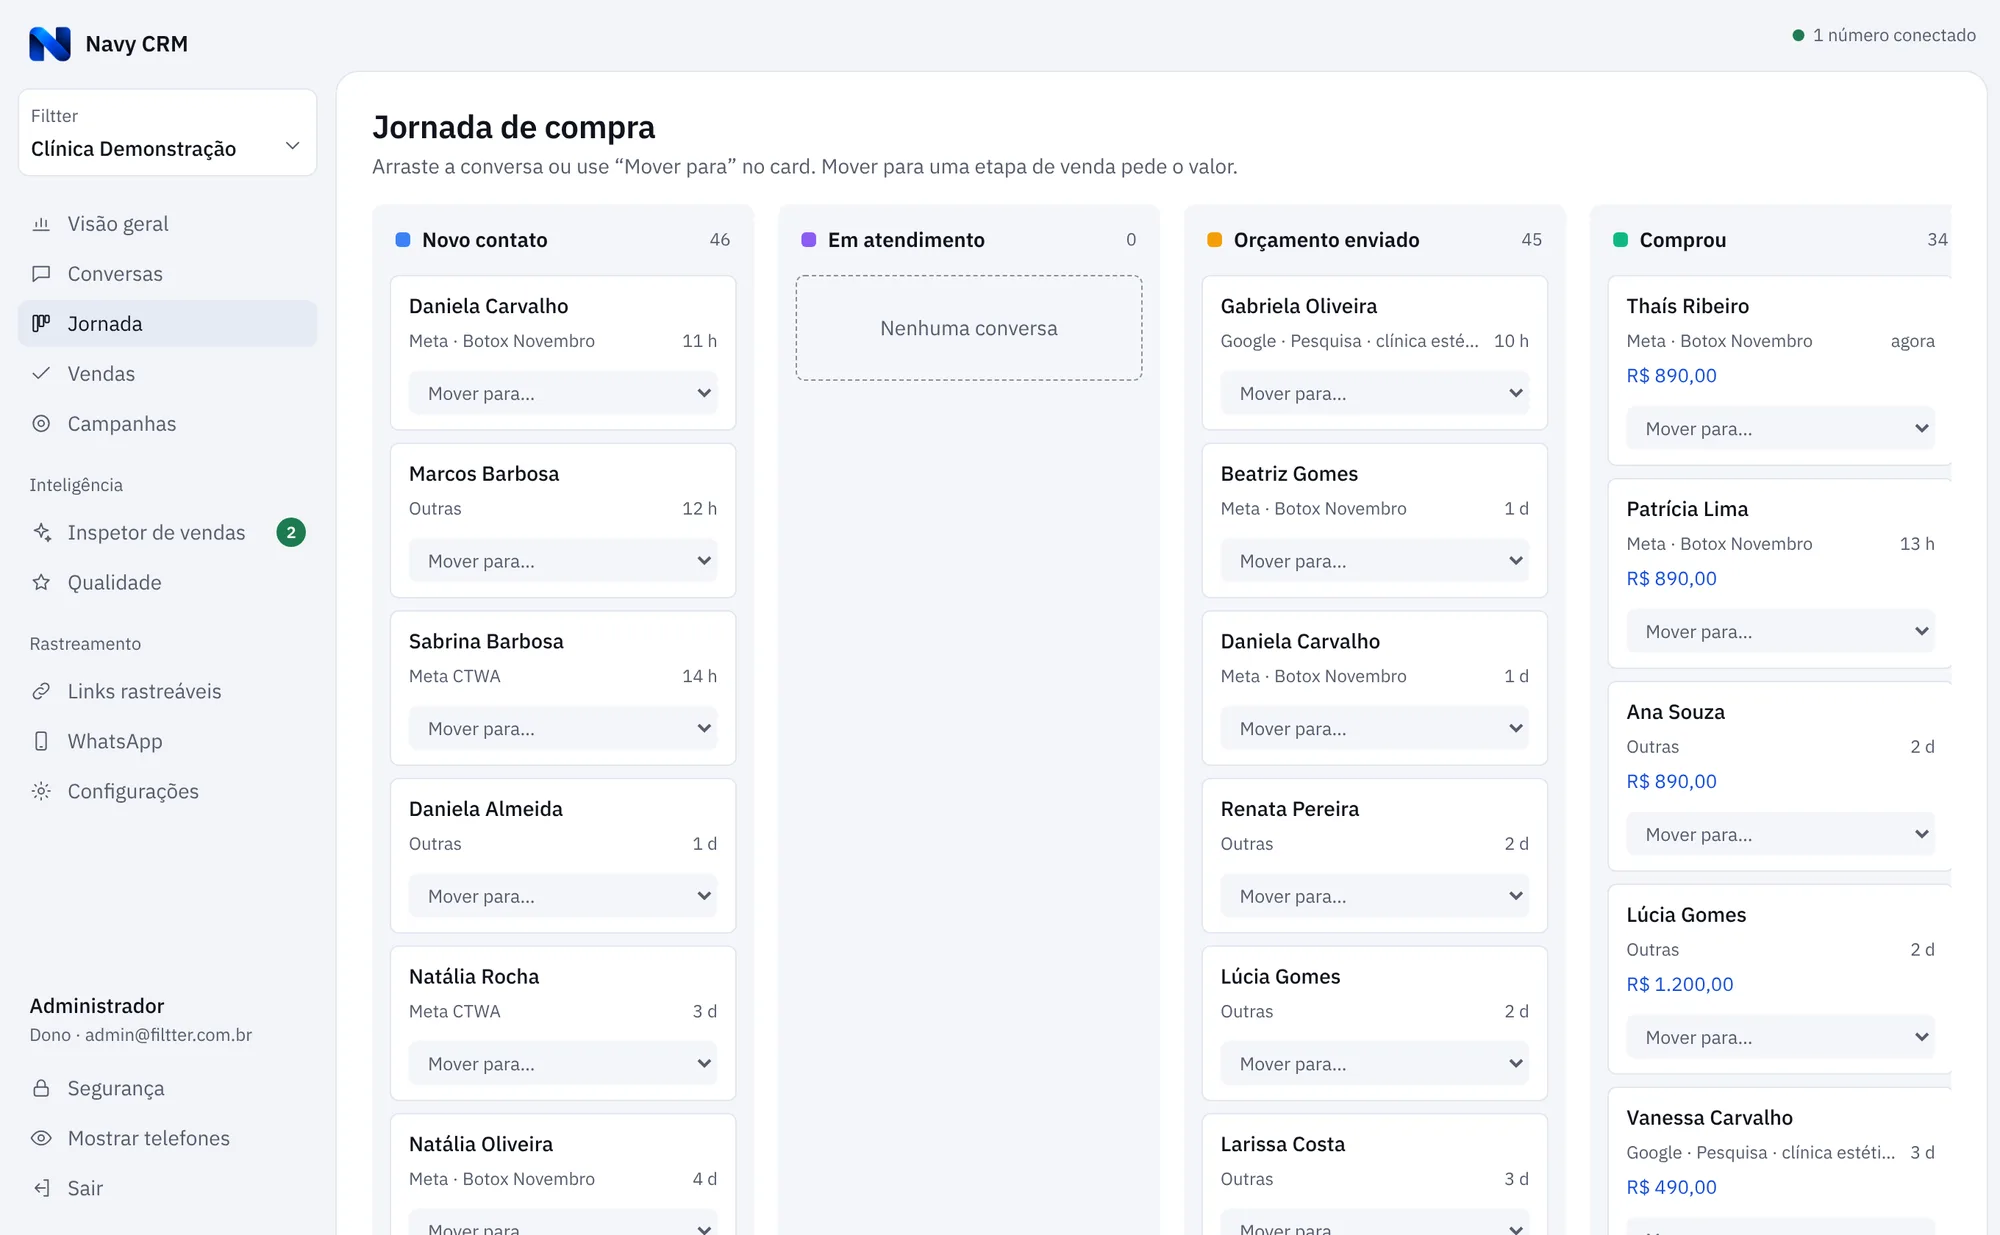Click the WhatsApp phone icon
Screen dimensions: 2000x1235
41,741
